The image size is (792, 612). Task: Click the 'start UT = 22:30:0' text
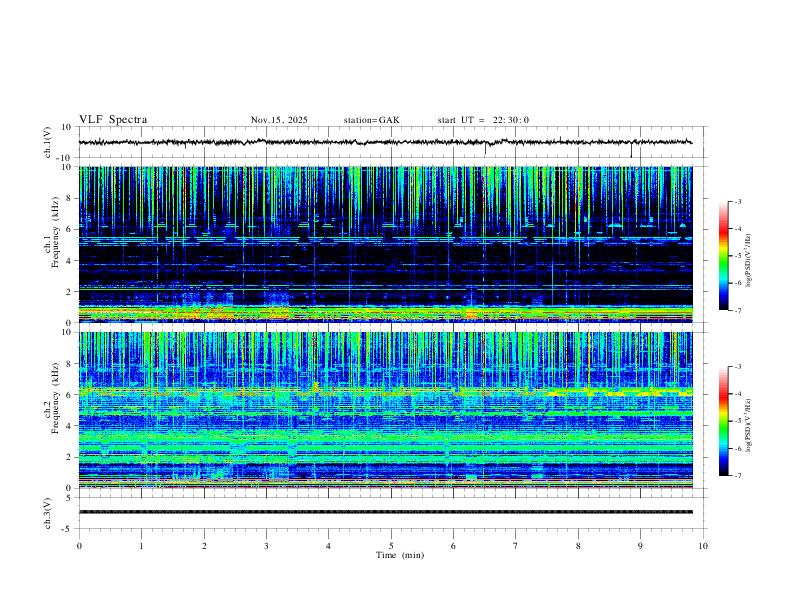[x=483, y=120]
